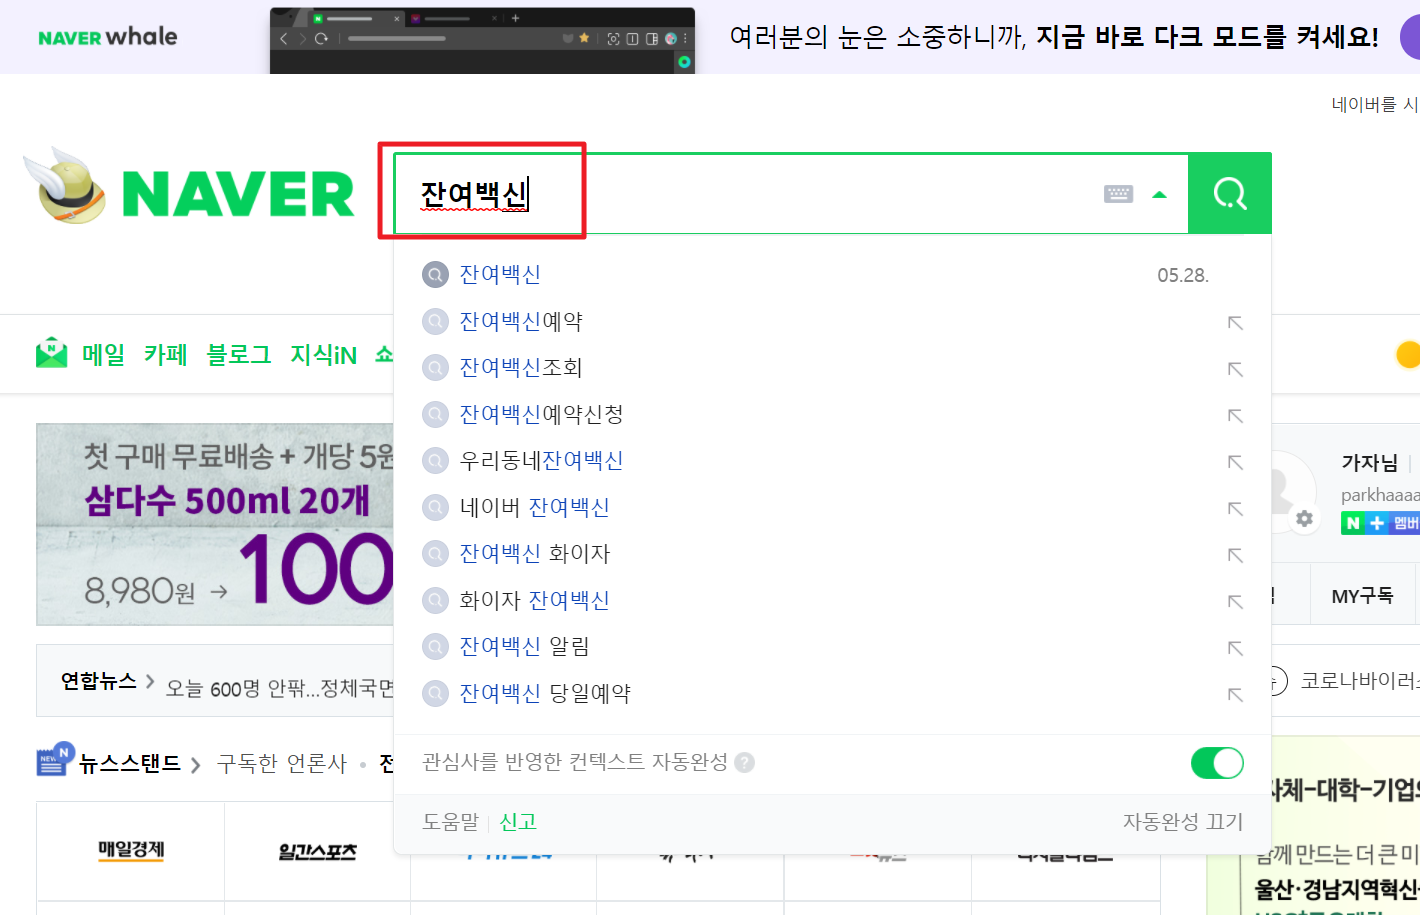
Task: Click the 05.28. date on recent search
Action: pos(1183,275)
